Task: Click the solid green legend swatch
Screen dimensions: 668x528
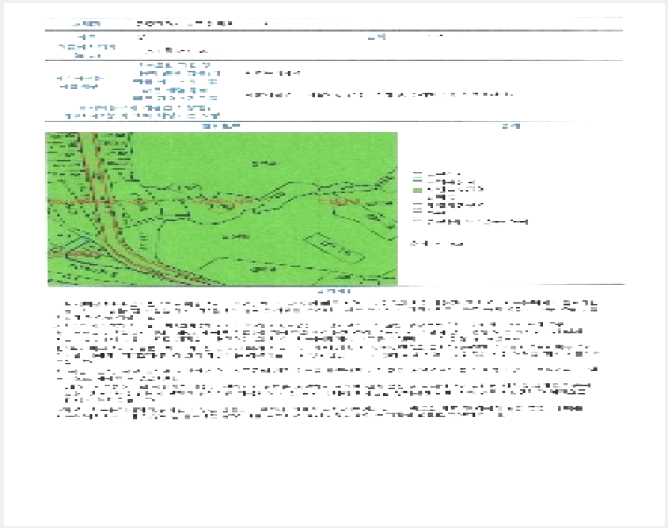Action: click(418, 190)
